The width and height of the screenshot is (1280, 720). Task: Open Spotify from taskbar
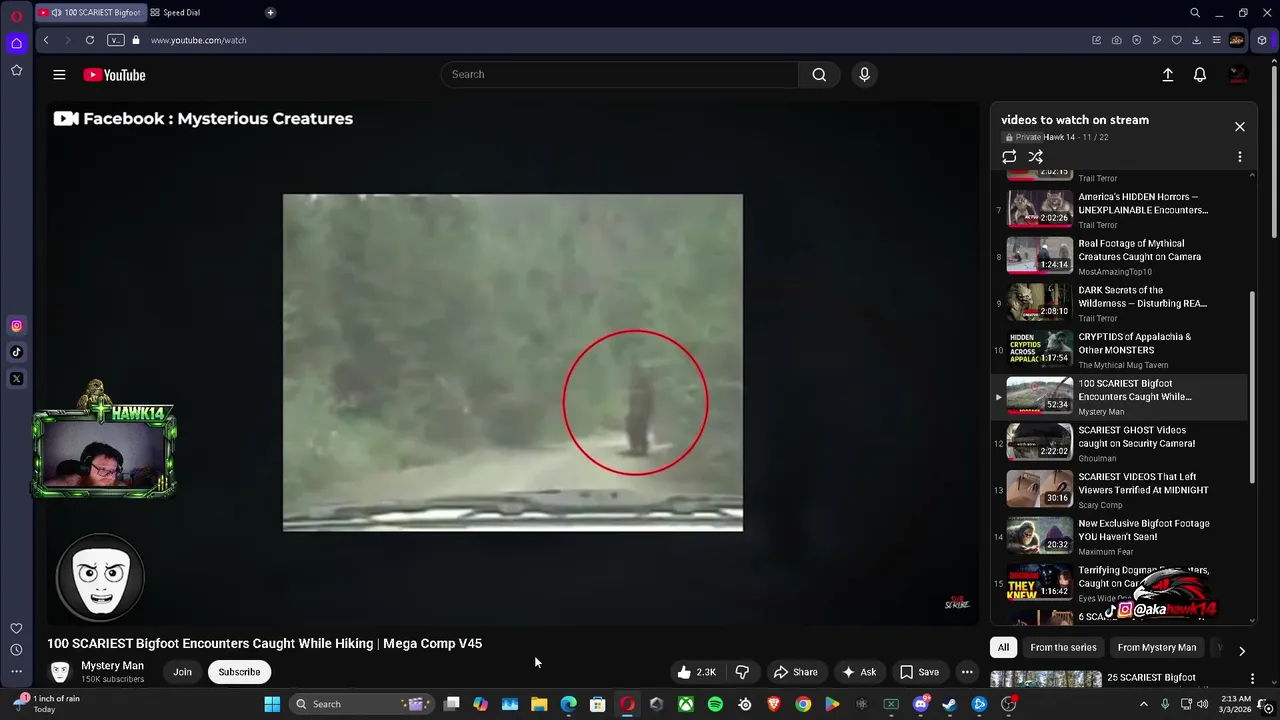pos(715,704)
